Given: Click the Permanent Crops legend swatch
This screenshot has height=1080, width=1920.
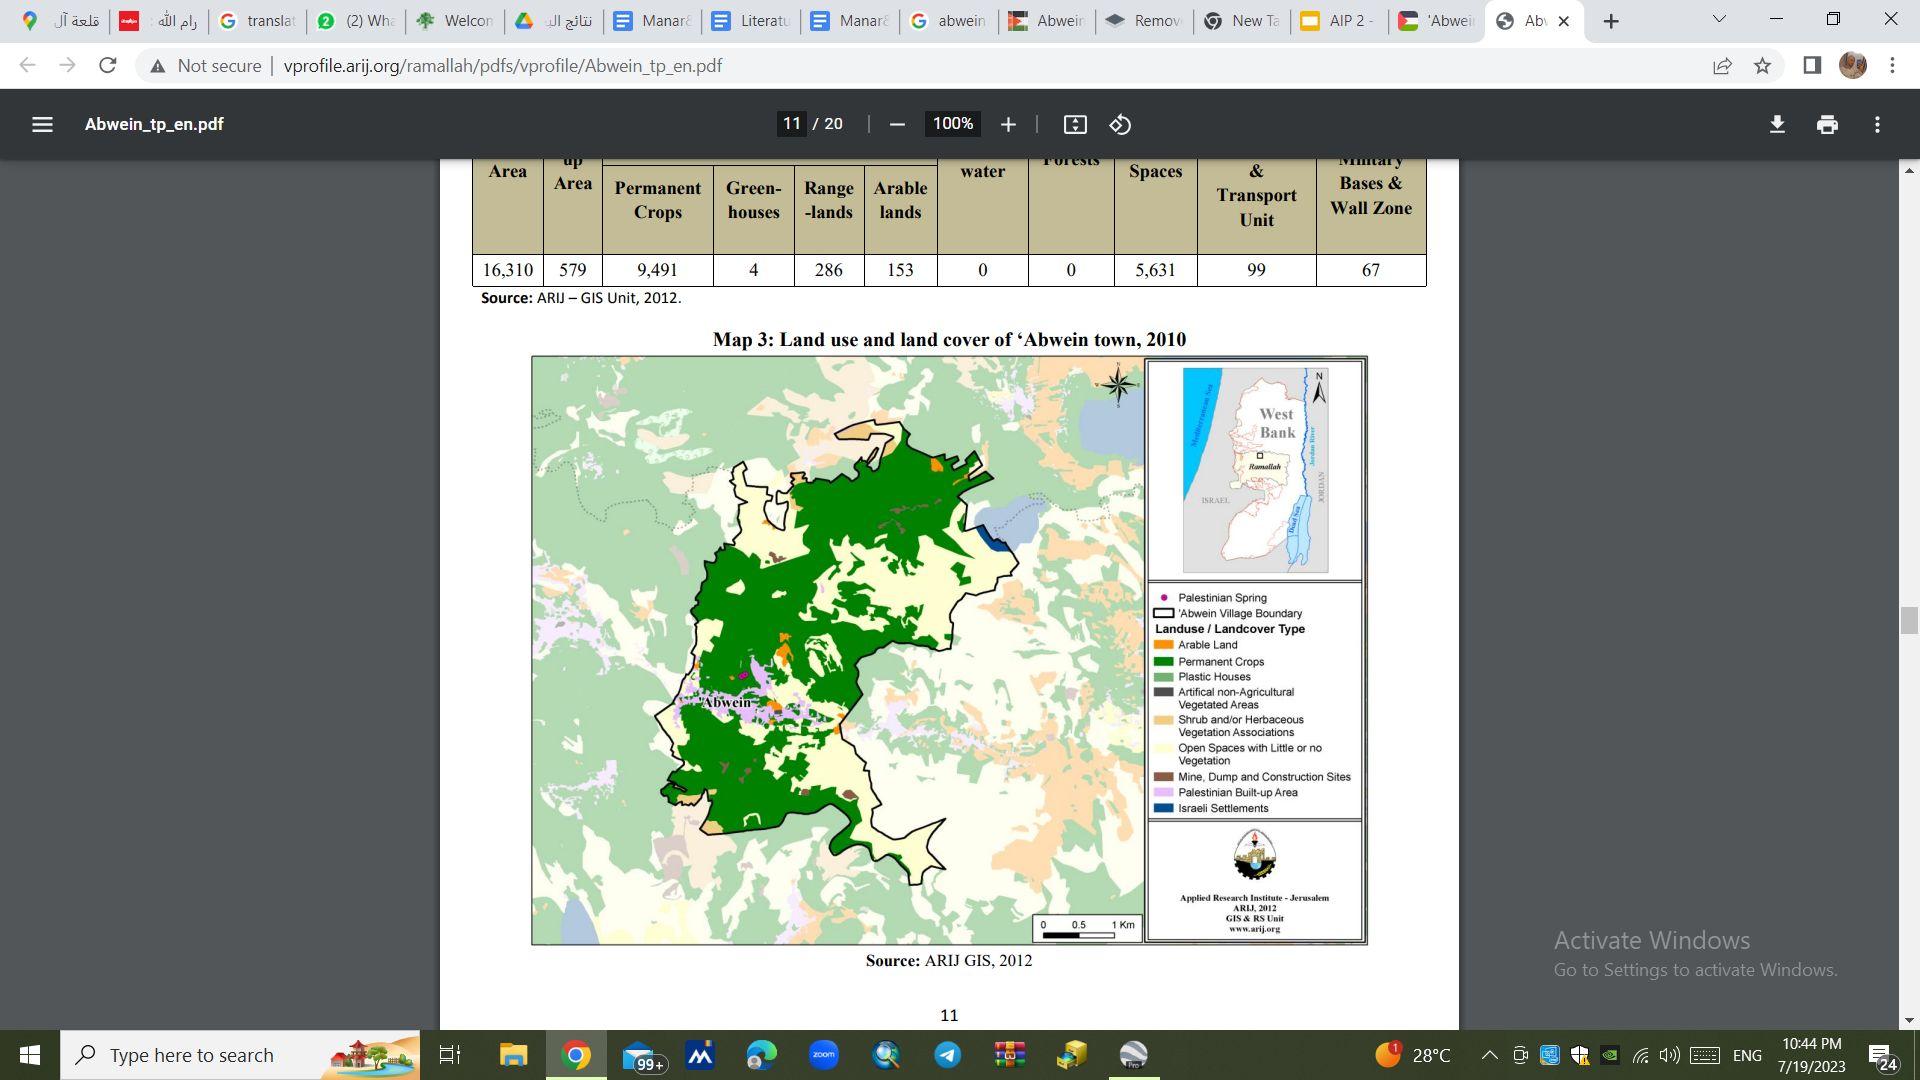Looking at the screenshot, I should pos(1163,661).
